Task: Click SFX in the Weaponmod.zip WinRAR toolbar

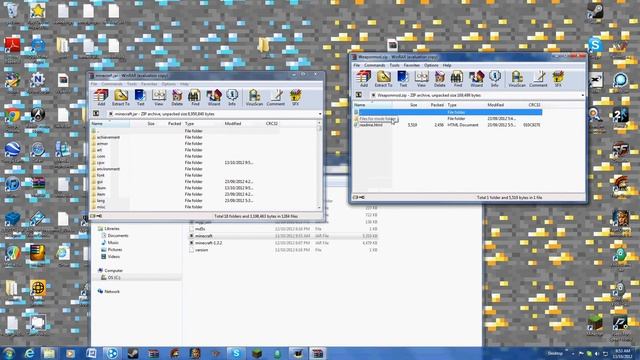Action: [x=558, y=79]
